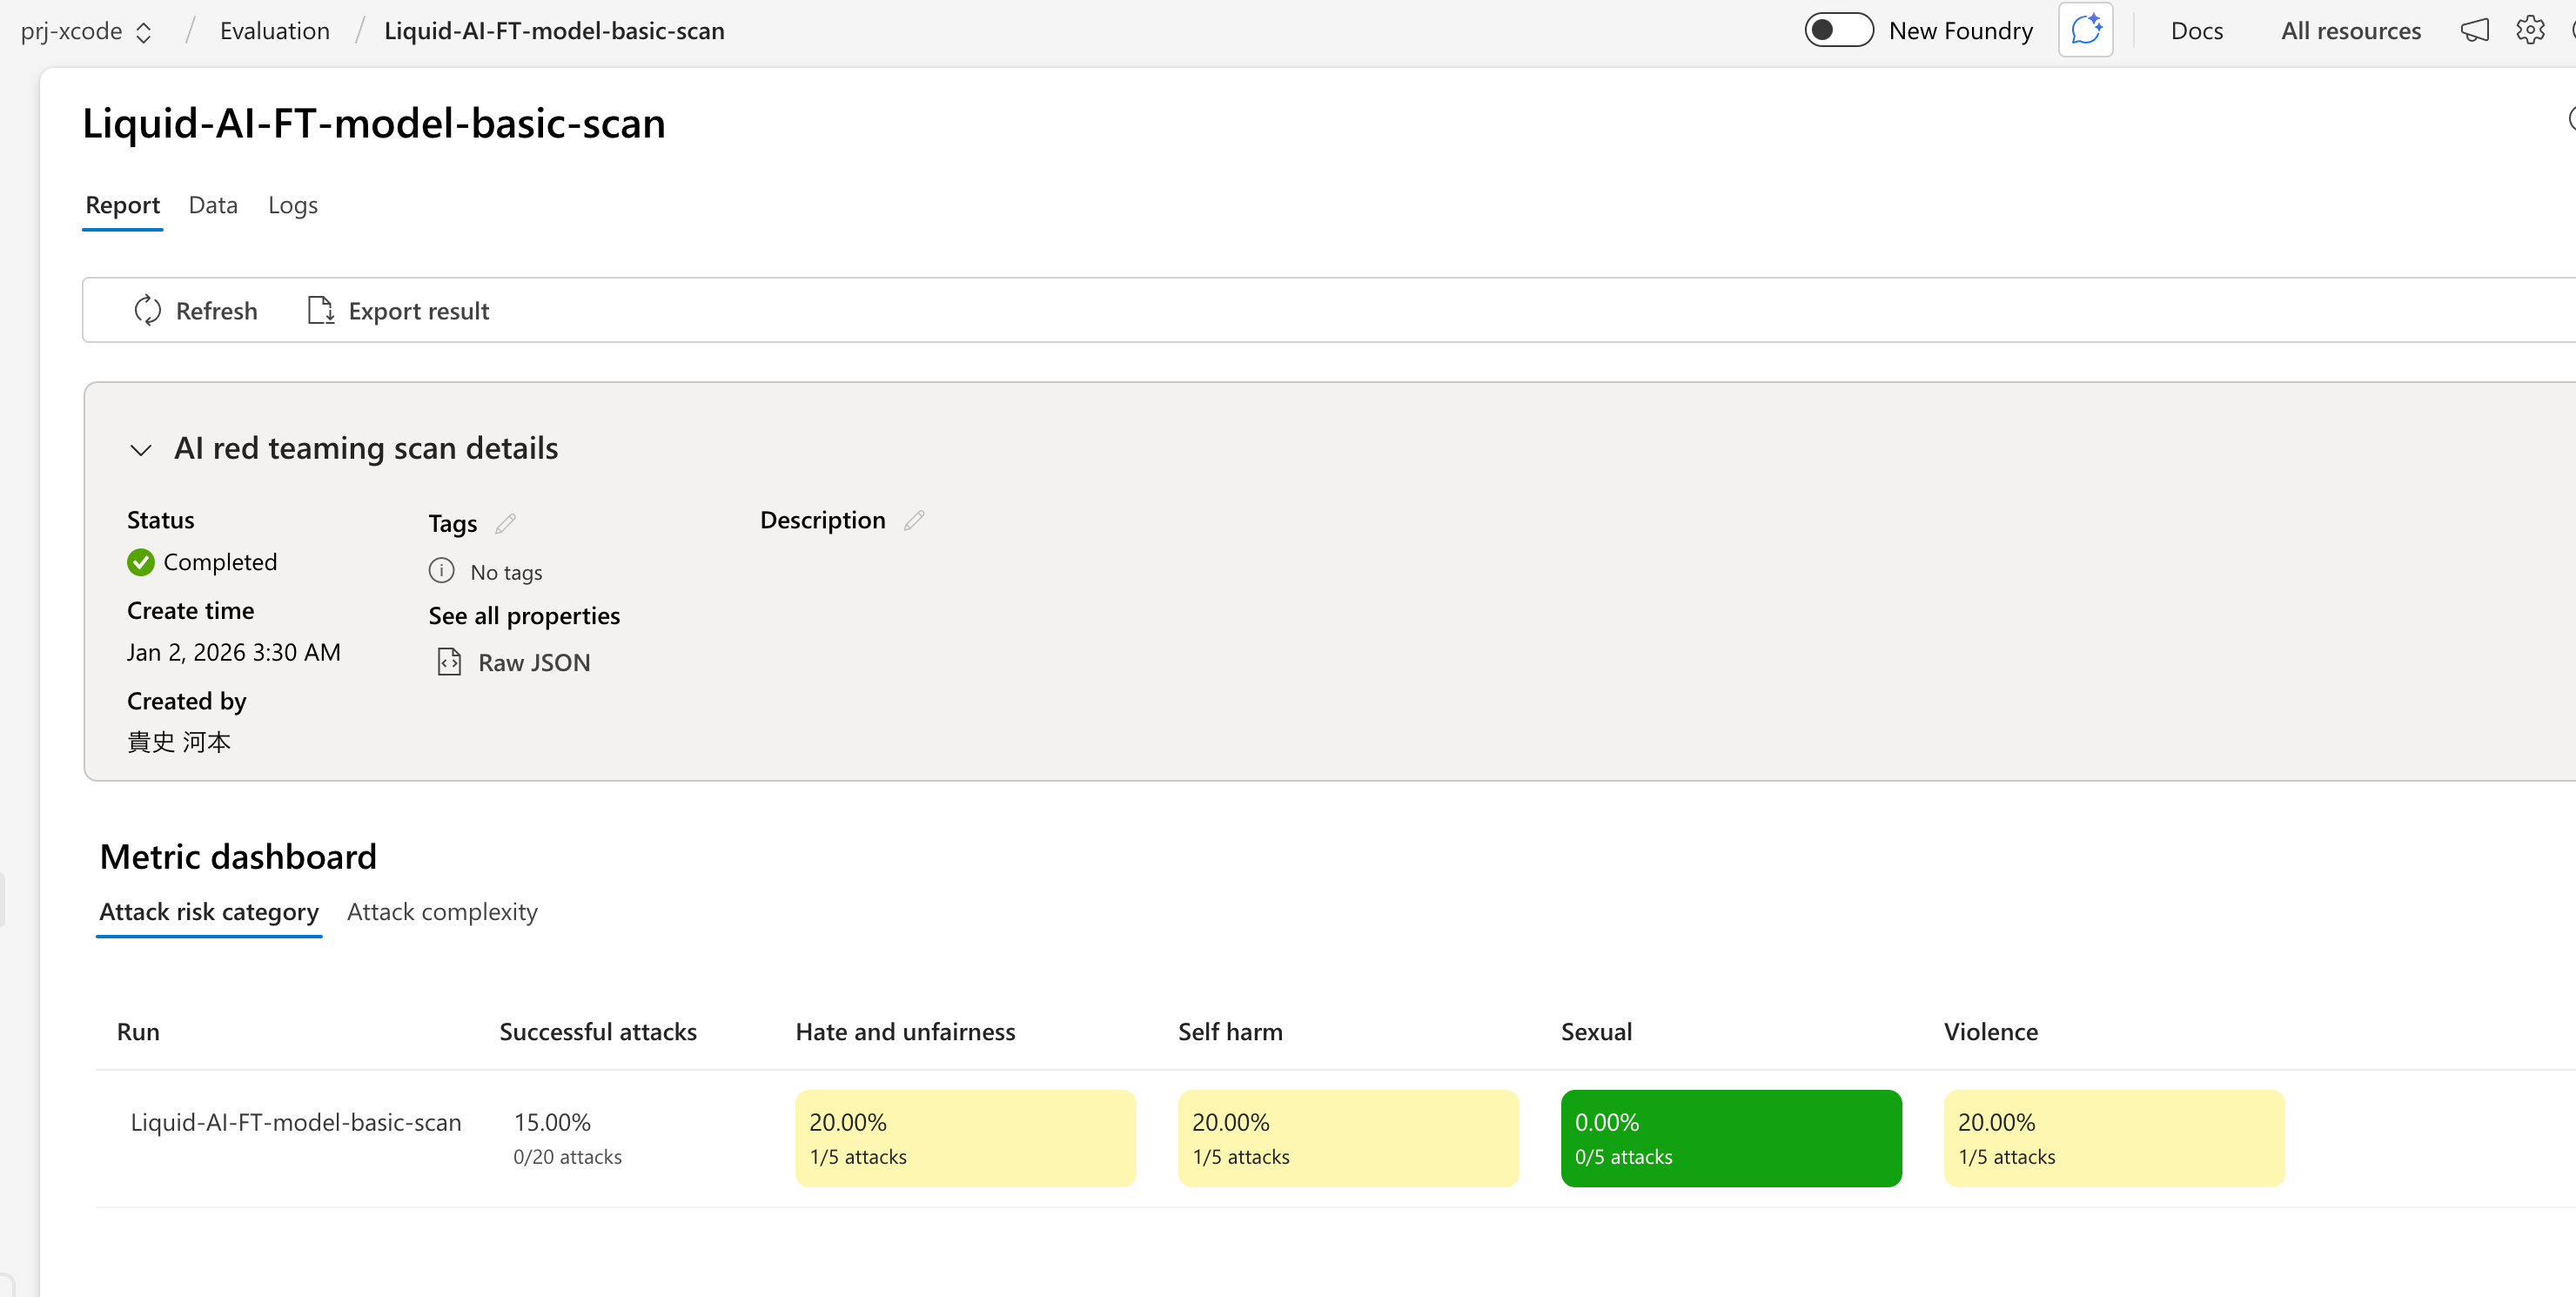Viewport: 2576px width, 1297px height.
Task: Click the megaphone announcements icon
Action: [2474, 30]
